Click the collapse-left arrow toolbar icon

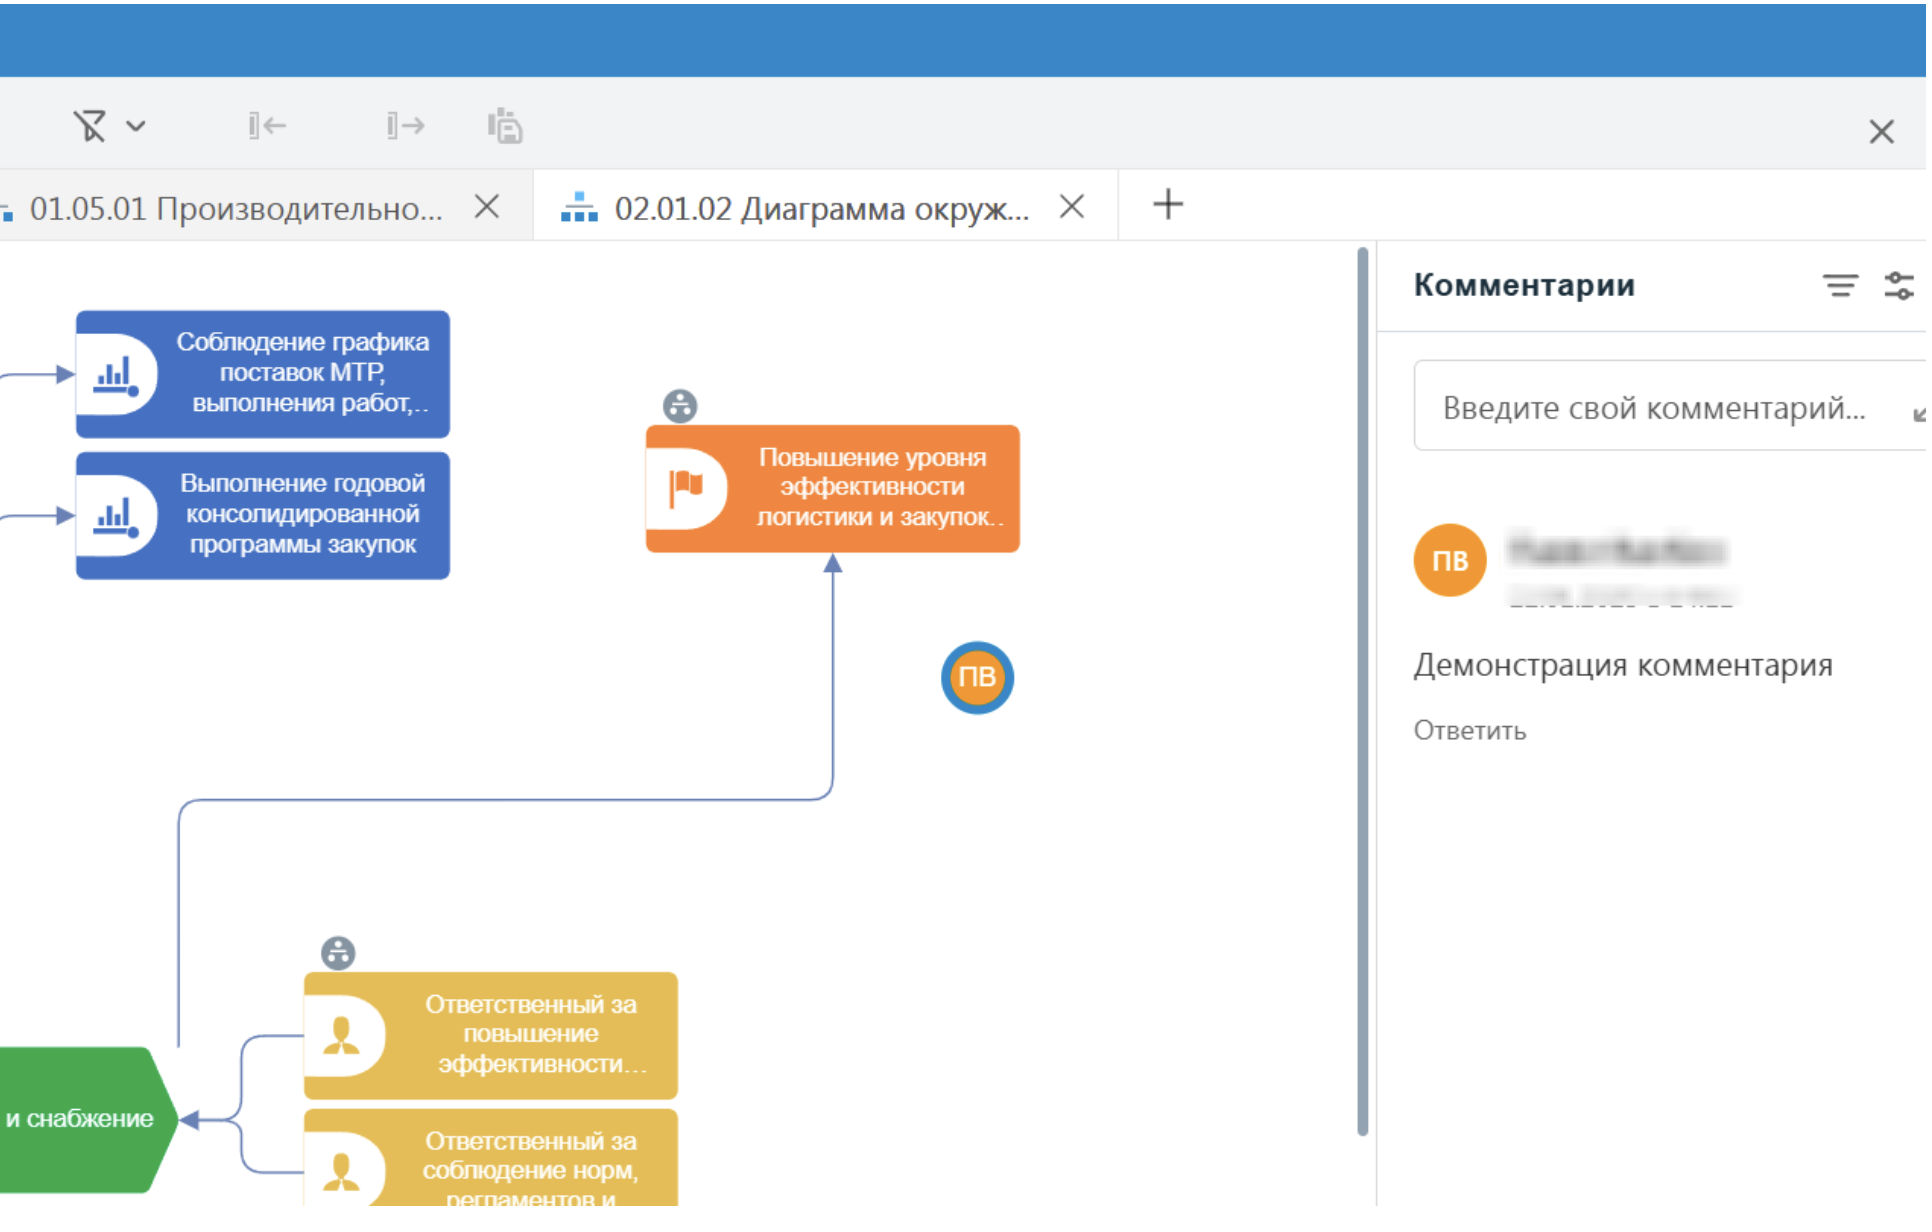point(265,125)
